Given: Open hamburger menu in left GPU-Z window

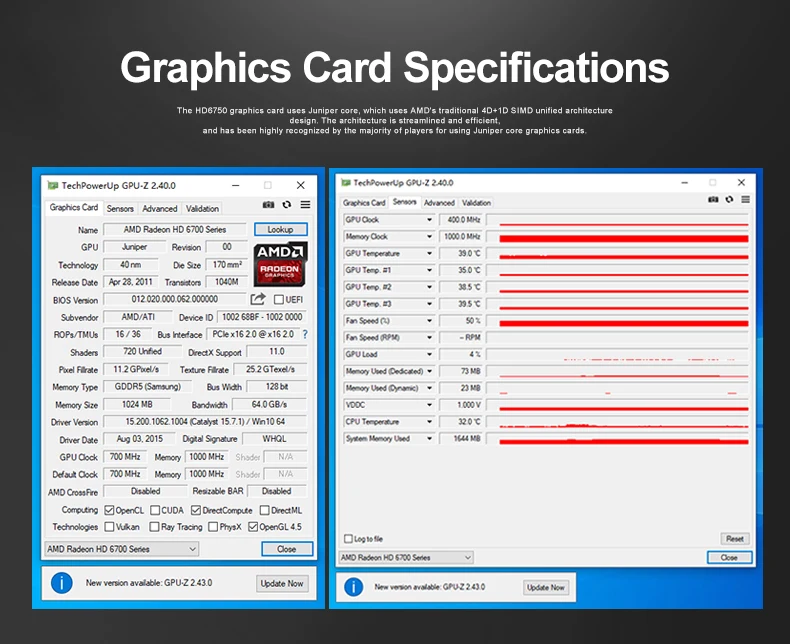Looking at the screenshot, I should click(305, 205).
